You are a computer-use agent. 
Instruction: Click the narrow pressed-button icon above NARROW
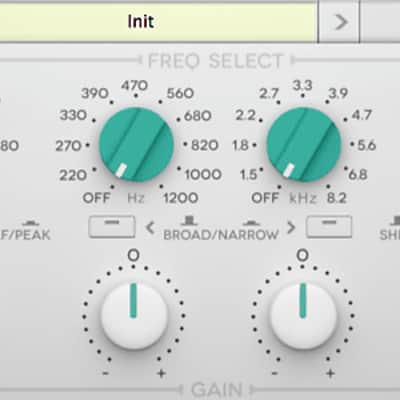click(252, 222)
